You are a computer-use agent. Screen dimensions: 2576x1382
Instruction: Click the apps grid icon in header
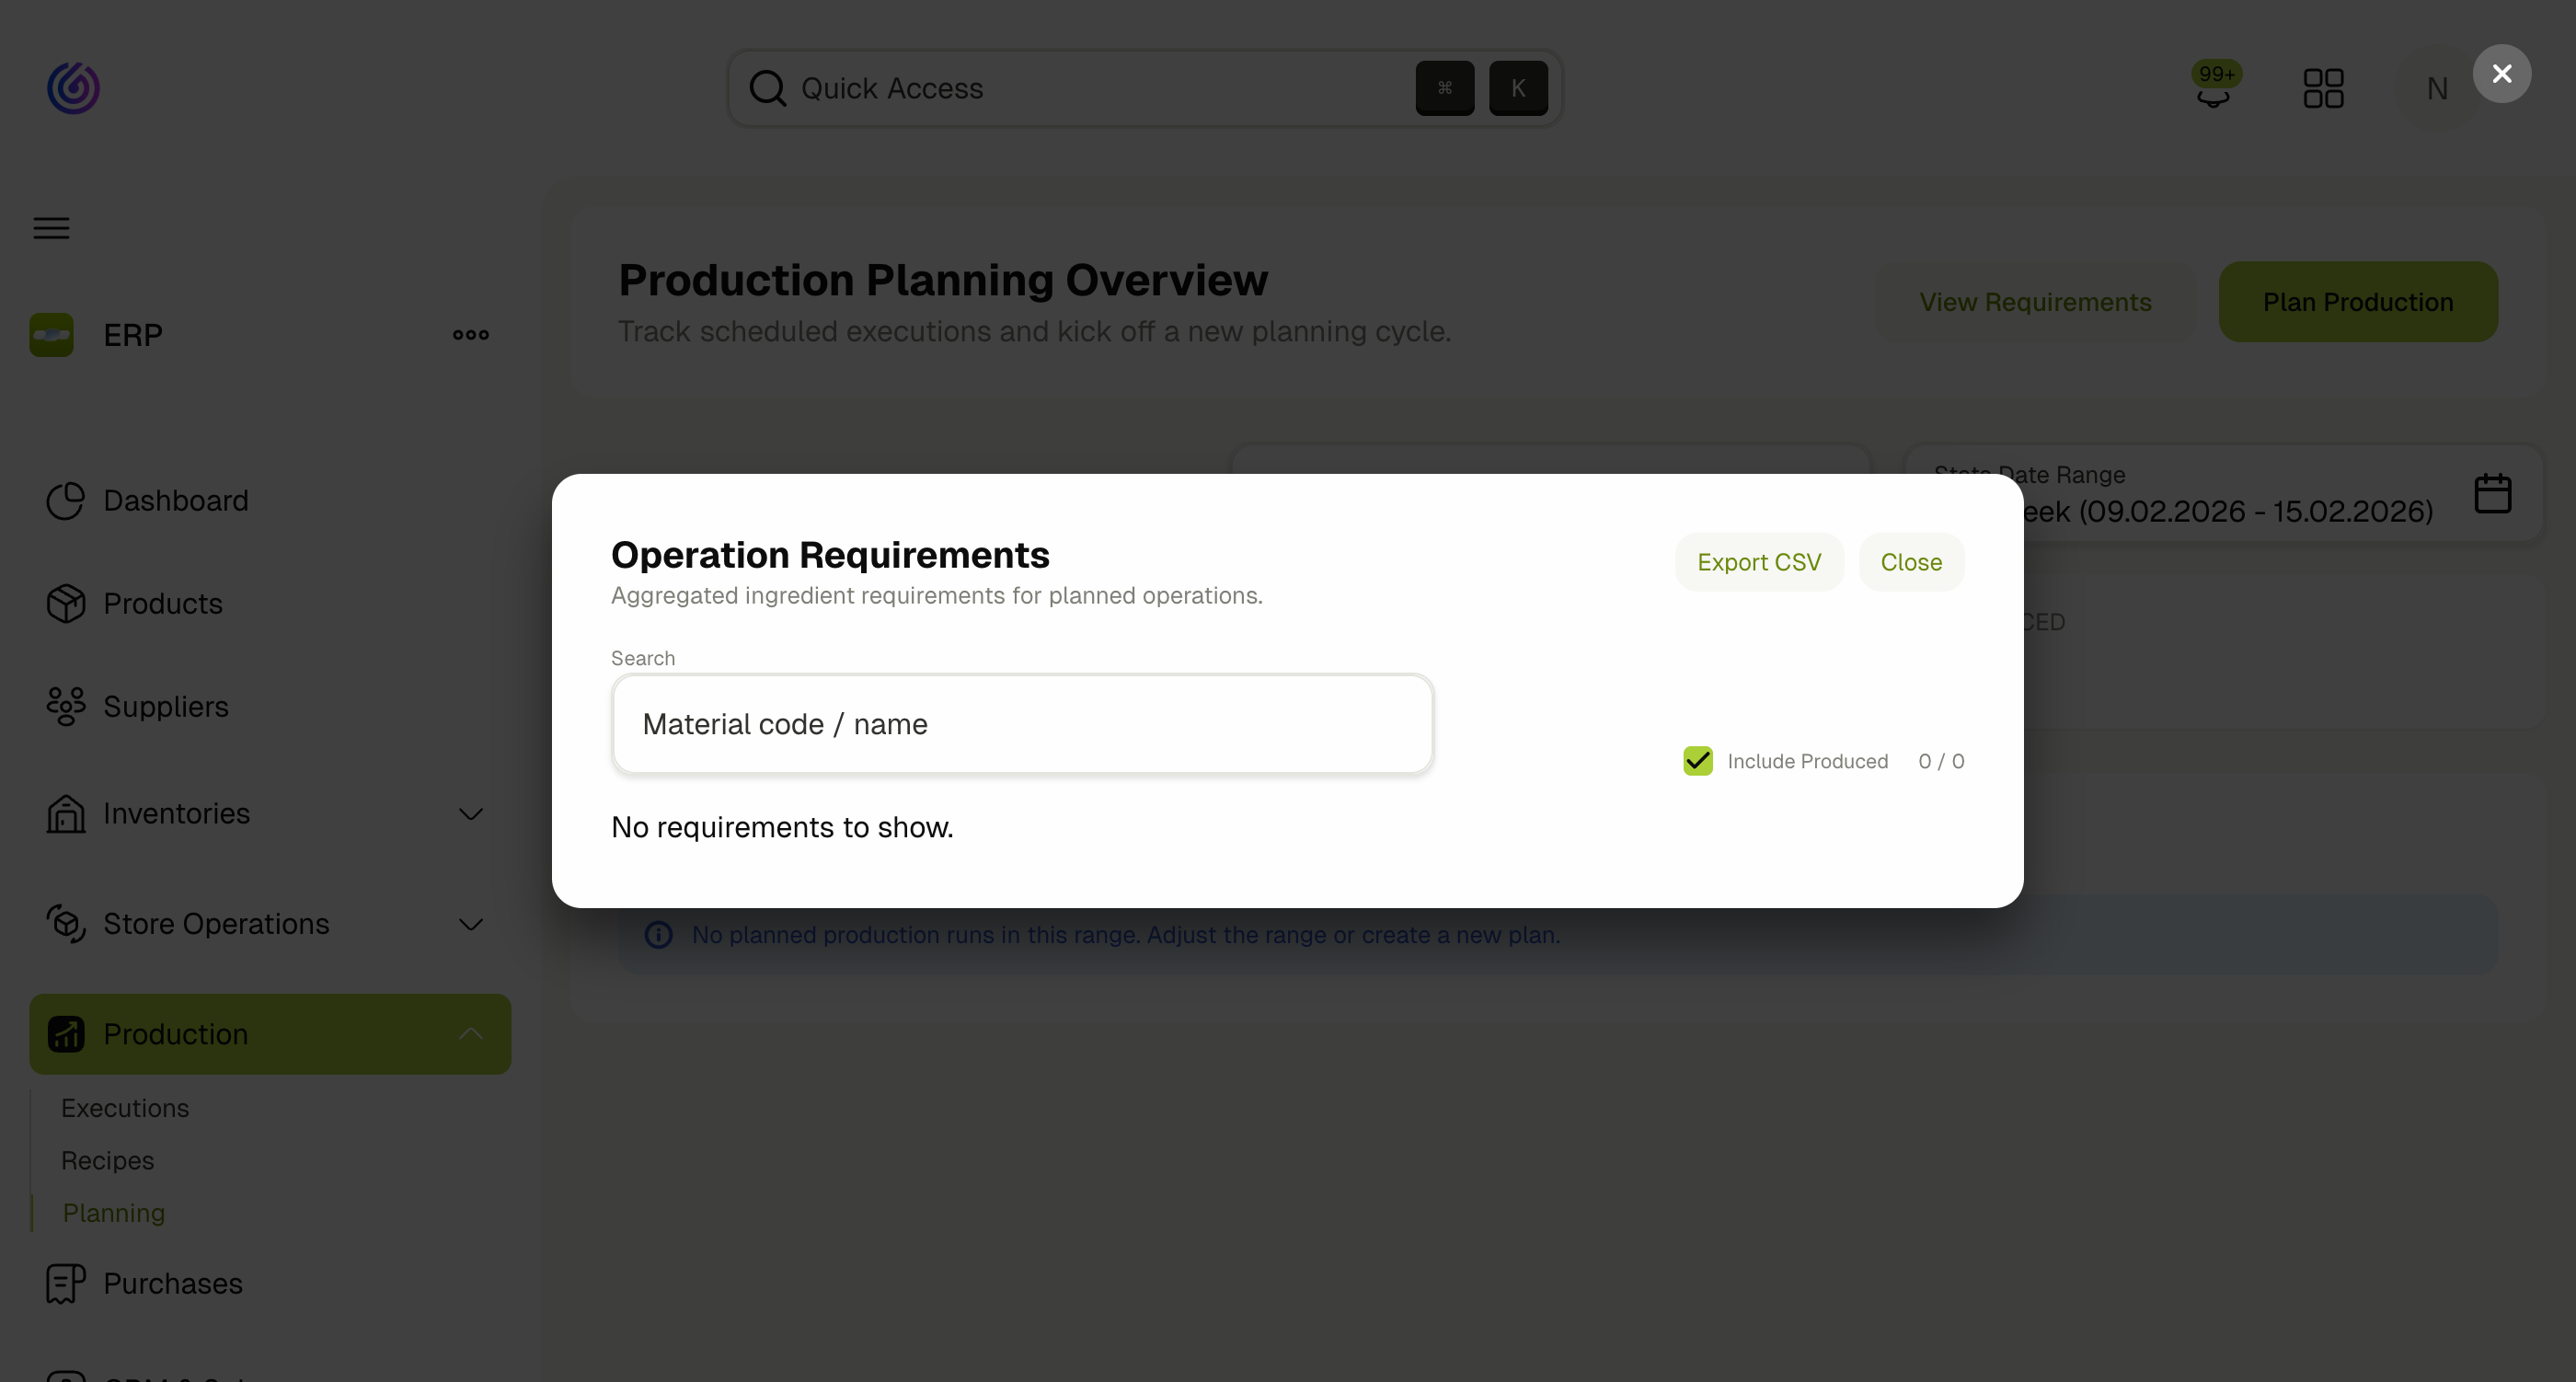[2324, 87]
